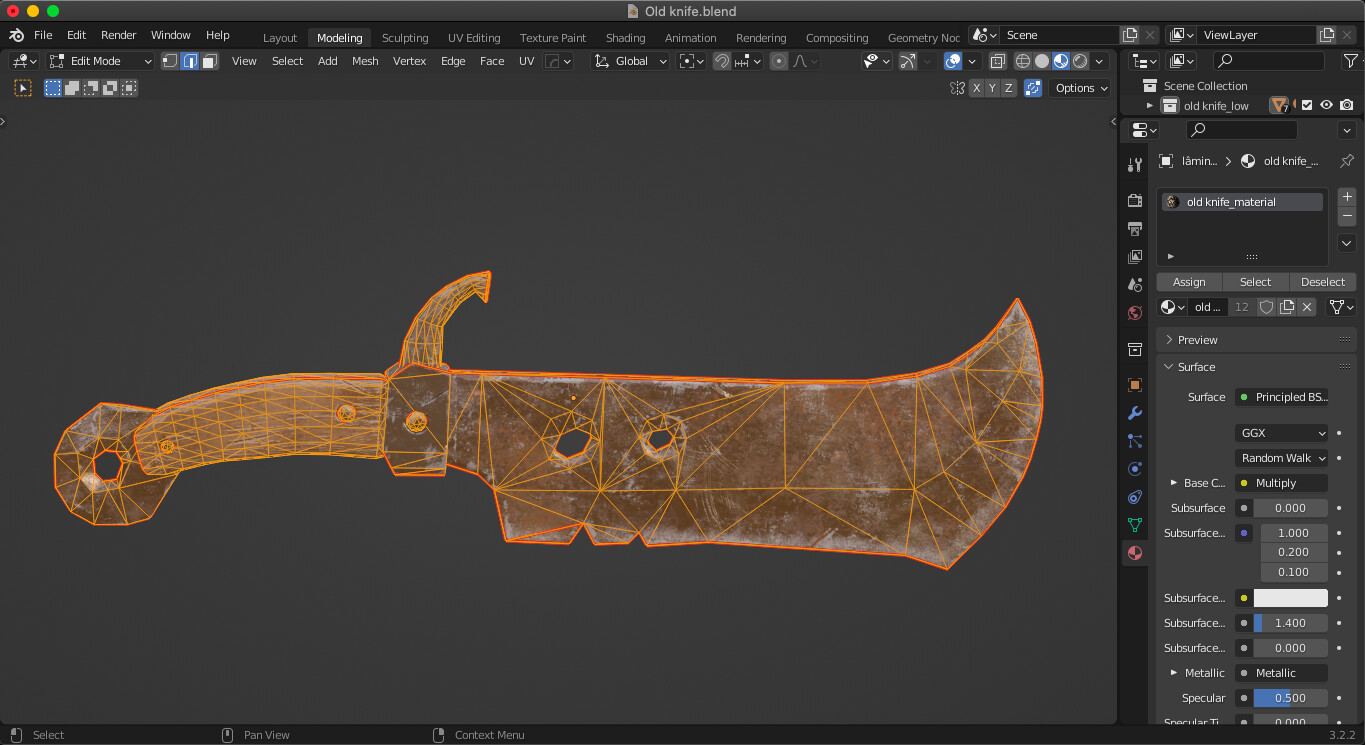
Task: Adjust the Specular 0.500 slider
Action: tap(1290, 698)
